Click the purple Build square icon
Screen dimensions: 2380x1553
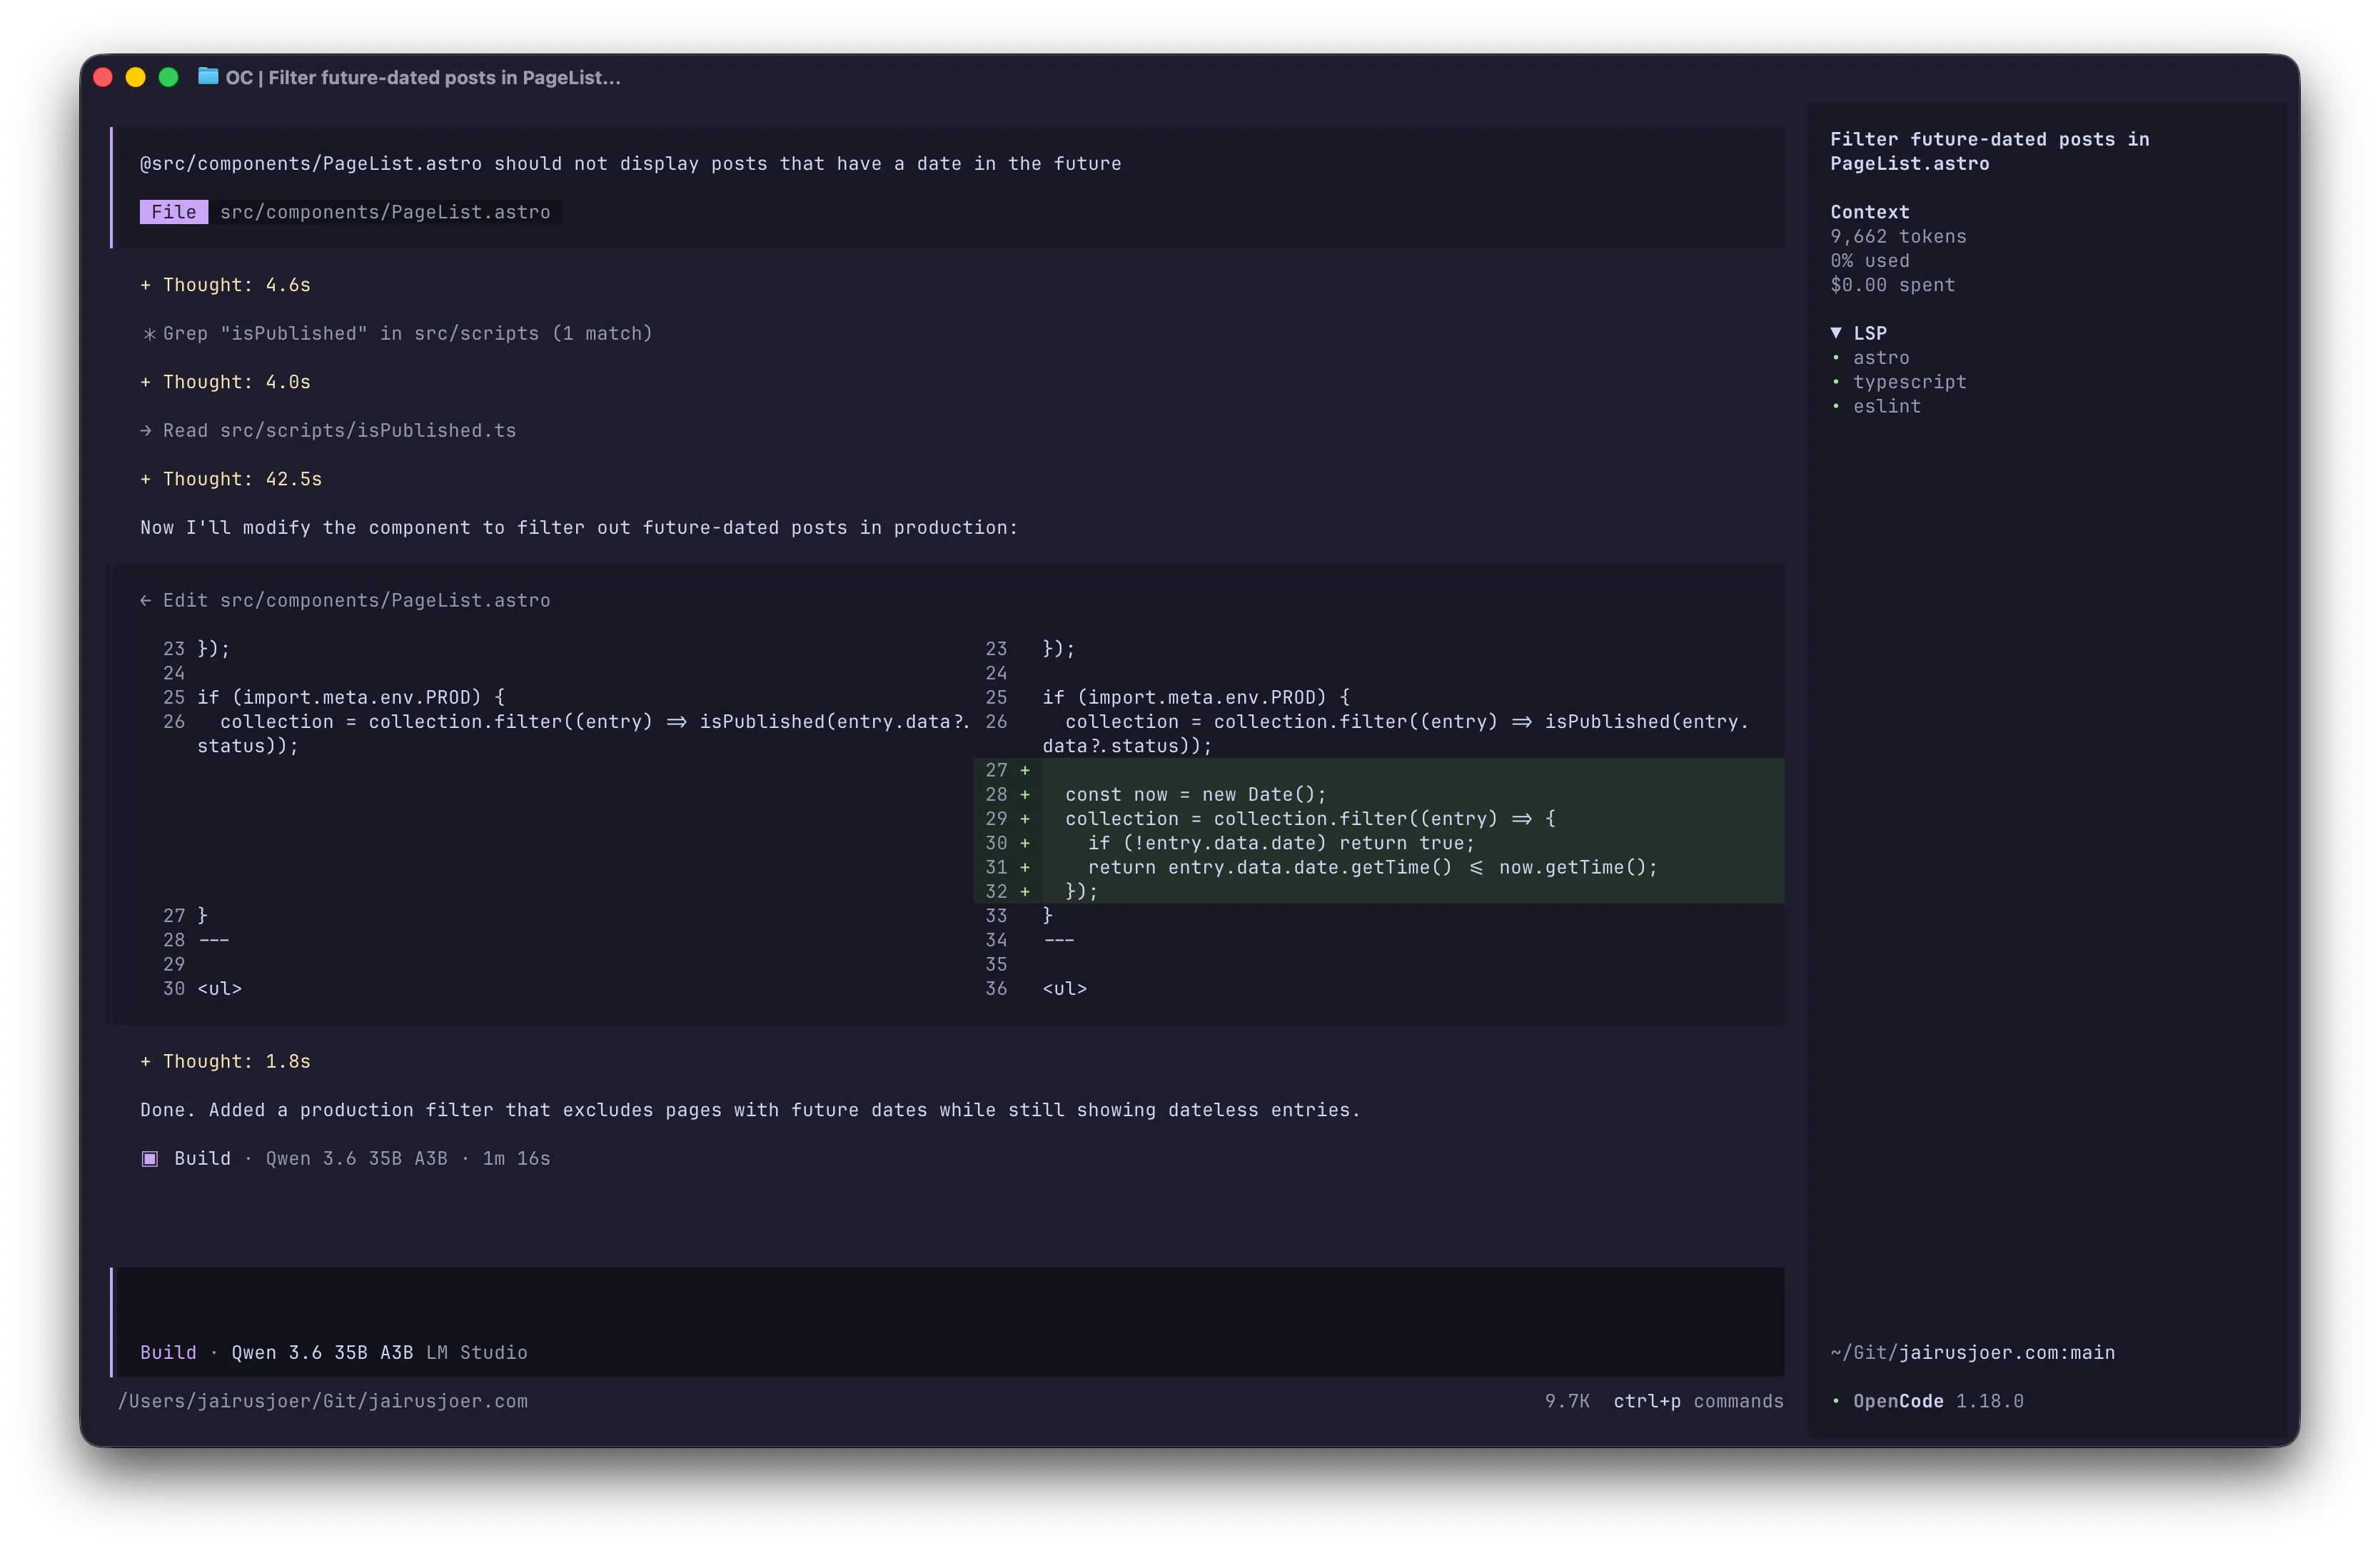pos(150,1159)
